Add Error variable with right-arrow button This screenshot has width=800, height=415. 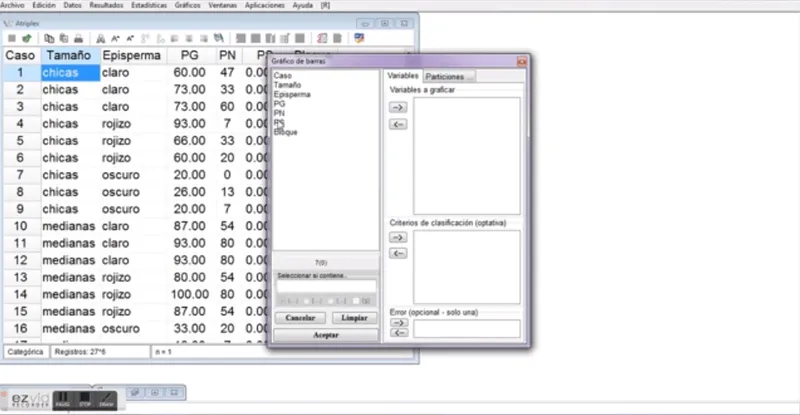(x=399, y=323)
